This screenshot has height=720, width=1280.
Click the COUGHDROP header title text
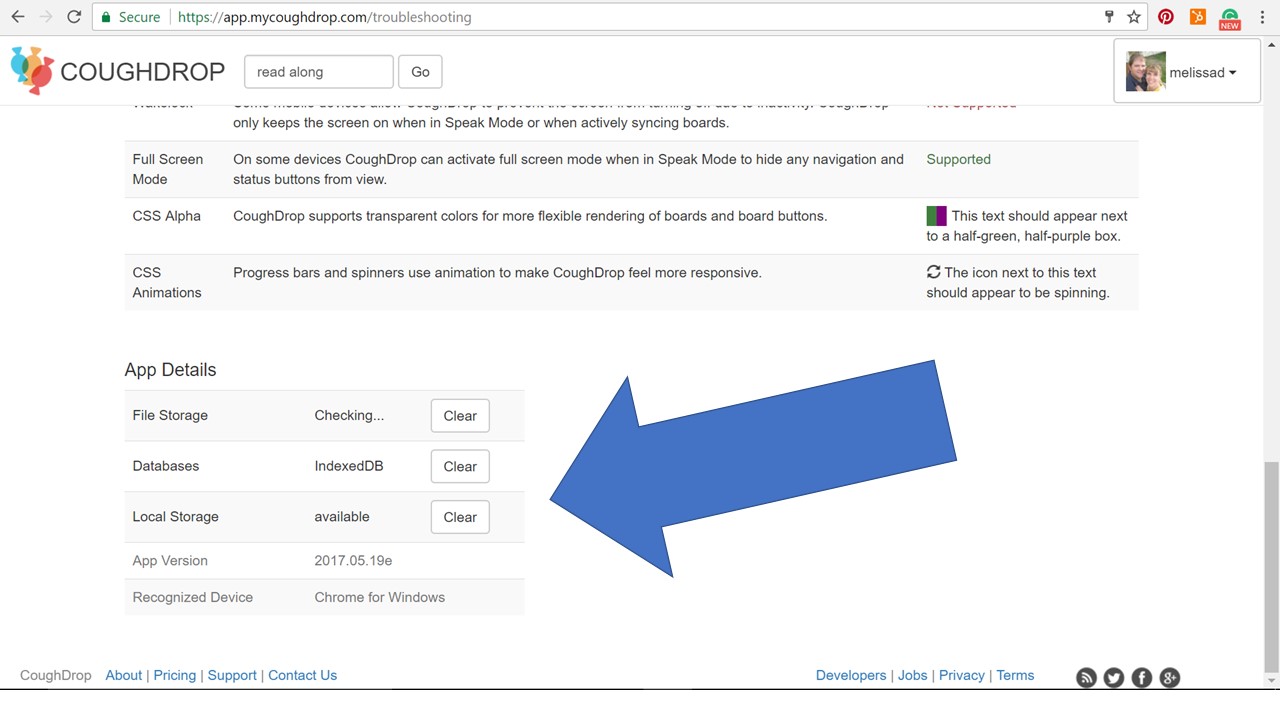[143, 72]
